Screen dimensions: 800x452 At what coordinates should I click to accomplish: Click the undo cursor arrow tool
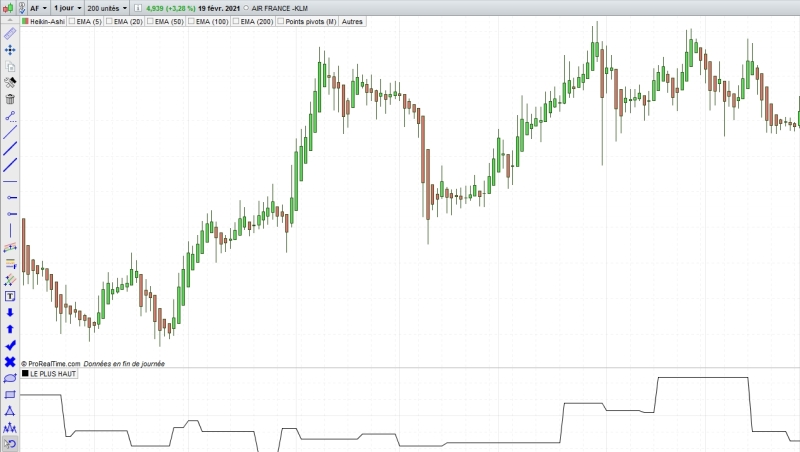[x=10, y=444]
